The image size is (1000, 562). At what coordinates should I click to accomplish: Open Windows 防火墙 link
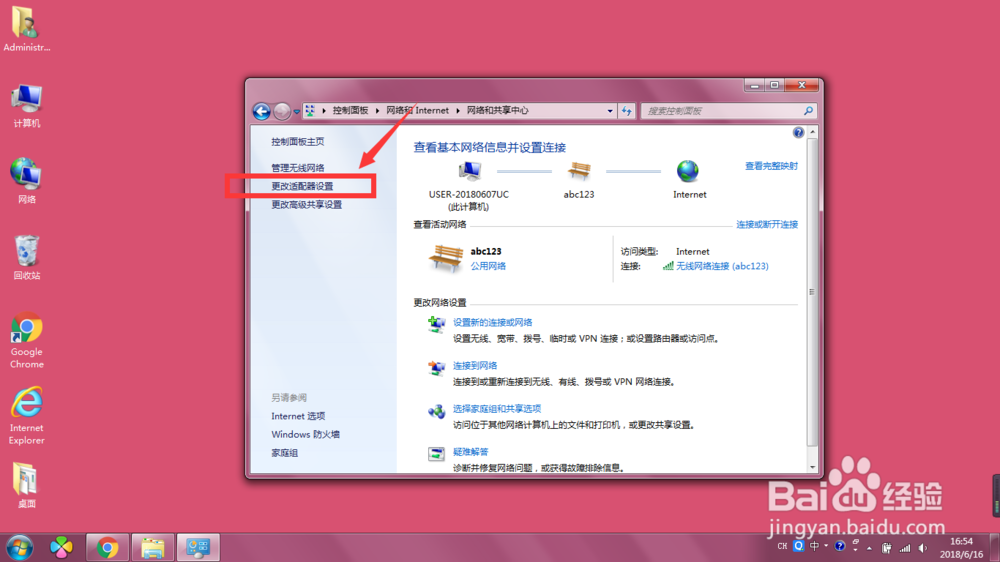tap(305, 434)
